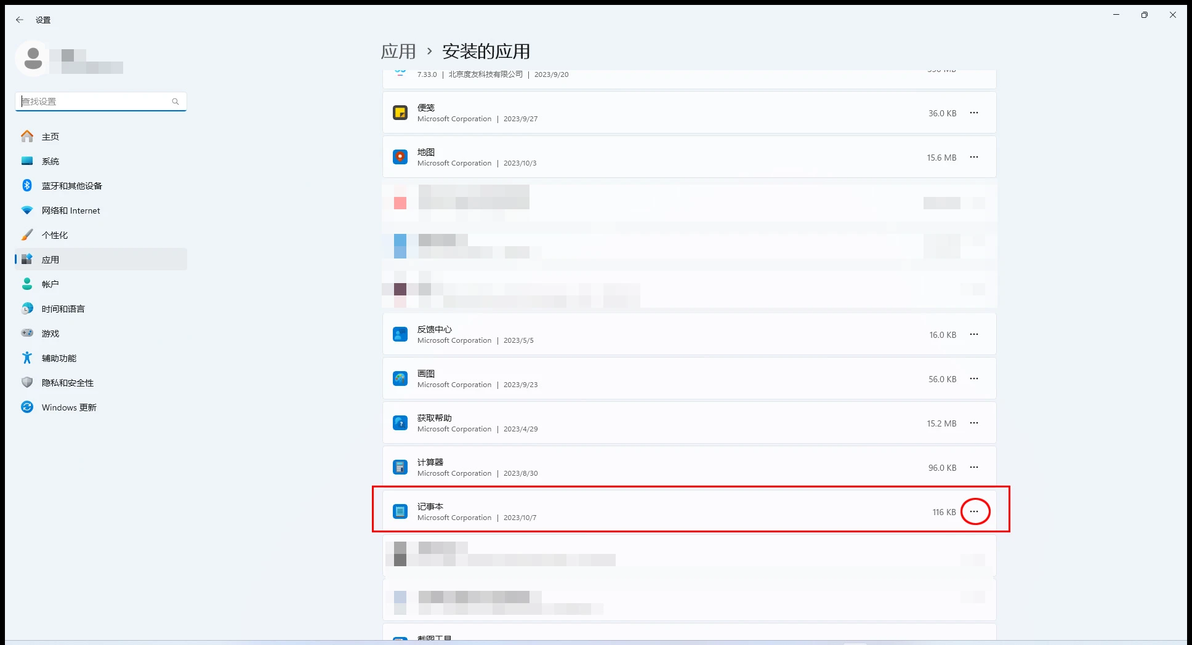Click the 应用 breadcrumb link
The image size is (1192, 645).
pos(398,51)
